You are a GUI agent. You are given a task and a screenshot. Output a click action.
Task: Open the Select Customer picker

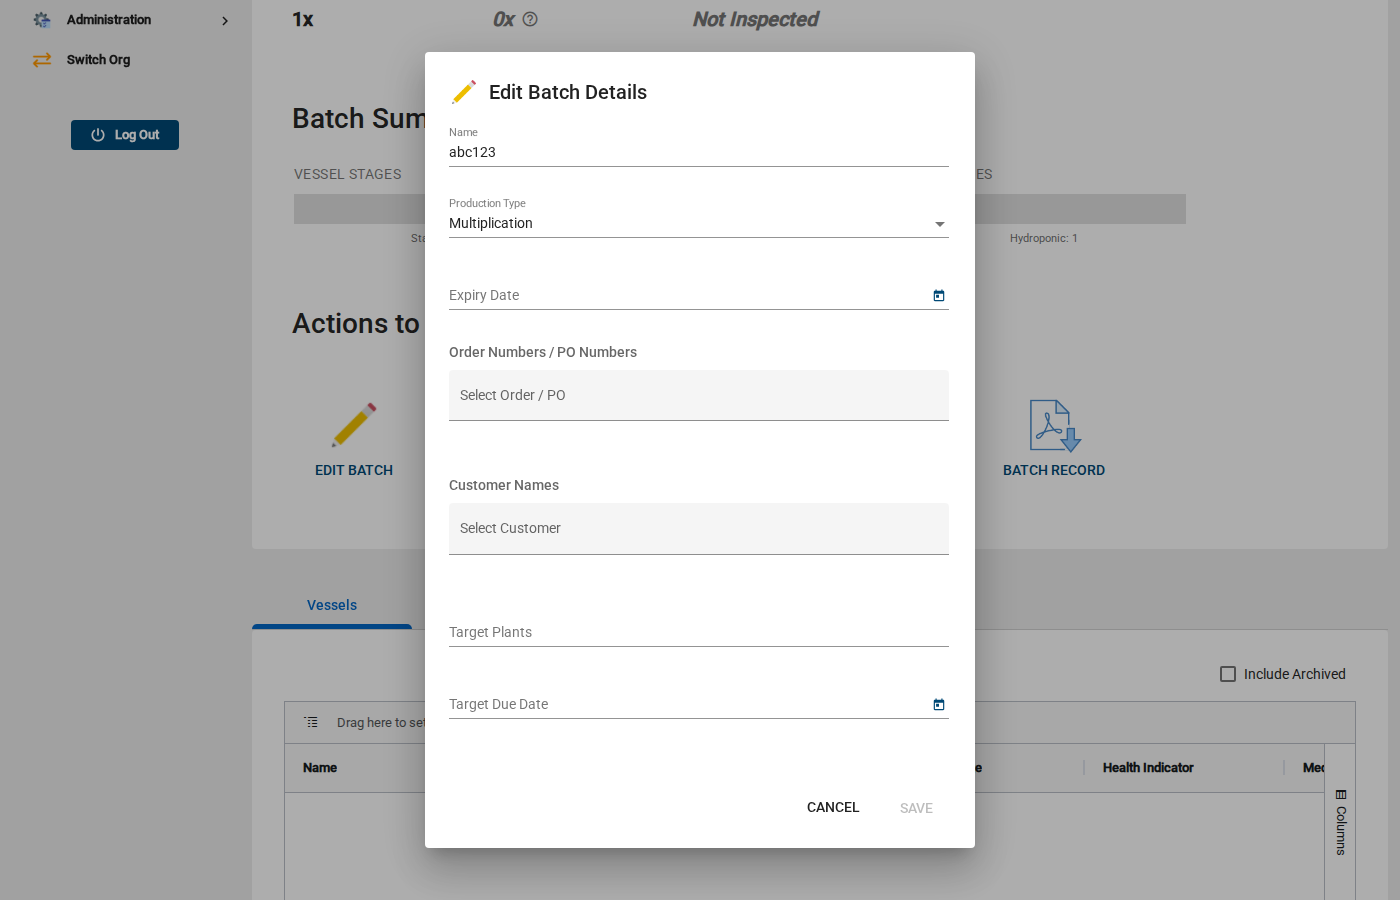click(x=698, y=528)
